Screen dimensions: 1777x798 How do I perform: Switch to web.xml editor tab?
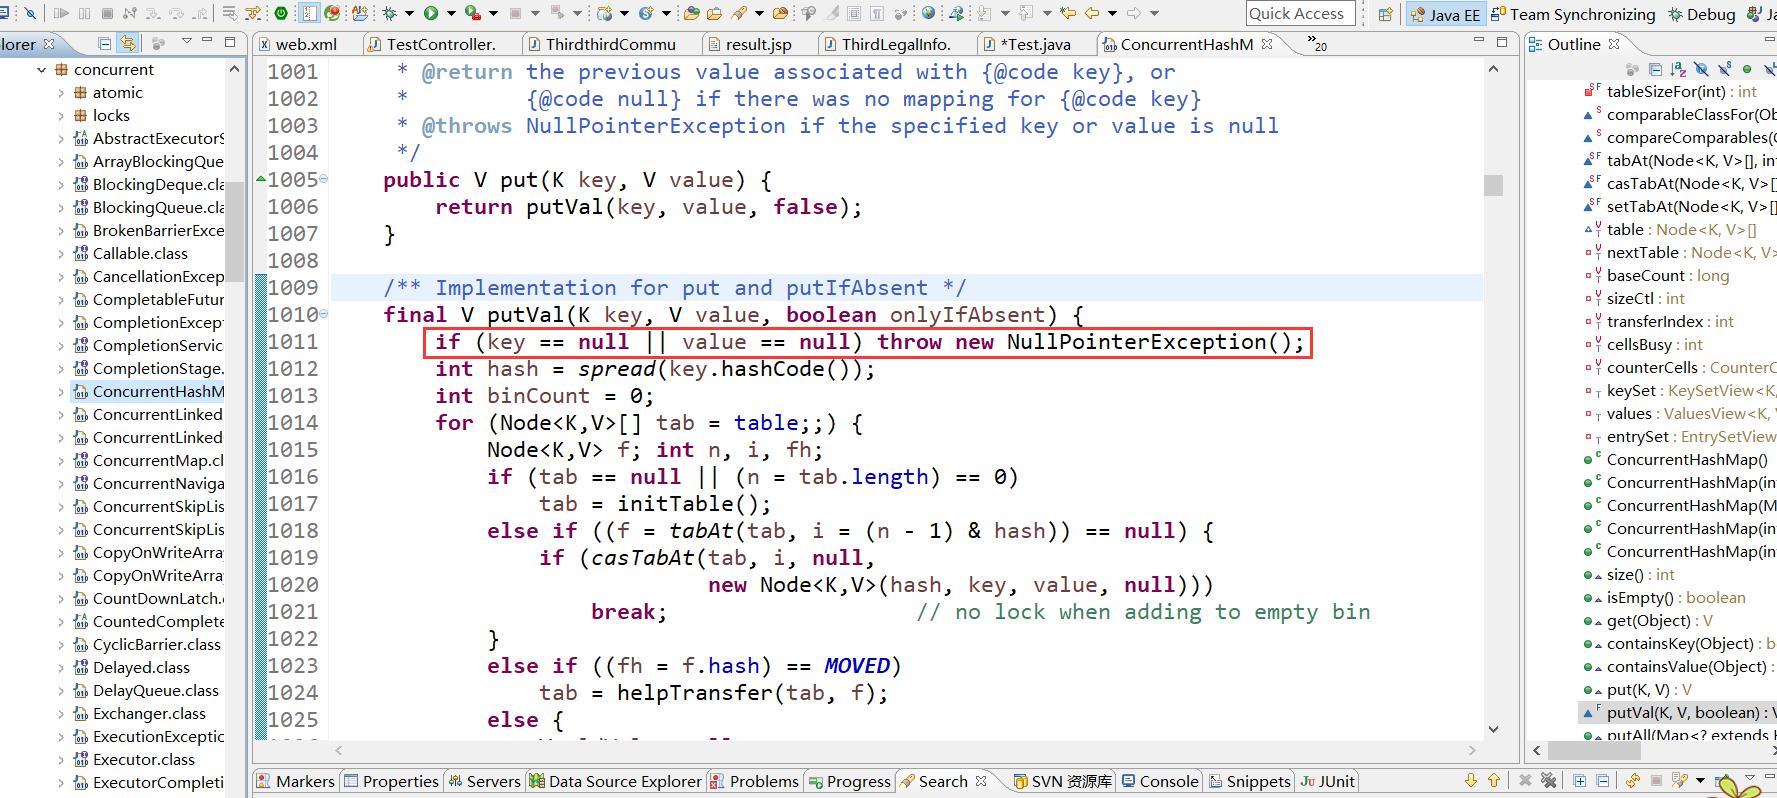coord(297,44)
